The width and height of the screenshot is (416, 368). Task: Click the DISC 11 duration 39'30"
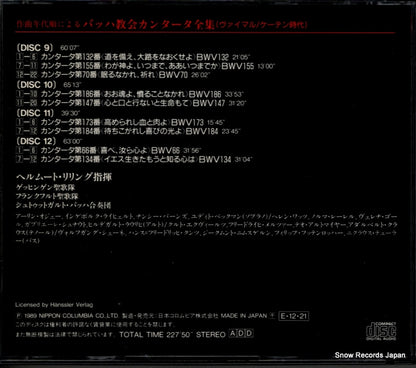tap(71, 113)
